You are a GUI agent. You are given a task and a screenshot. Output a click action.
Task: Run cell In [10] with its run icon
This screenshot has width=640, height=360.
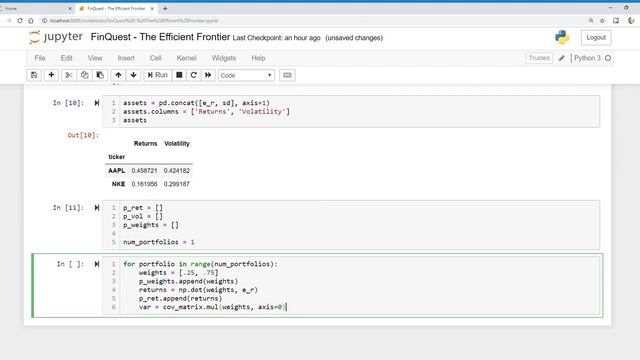pyautogui.click(x=97, y=103)
